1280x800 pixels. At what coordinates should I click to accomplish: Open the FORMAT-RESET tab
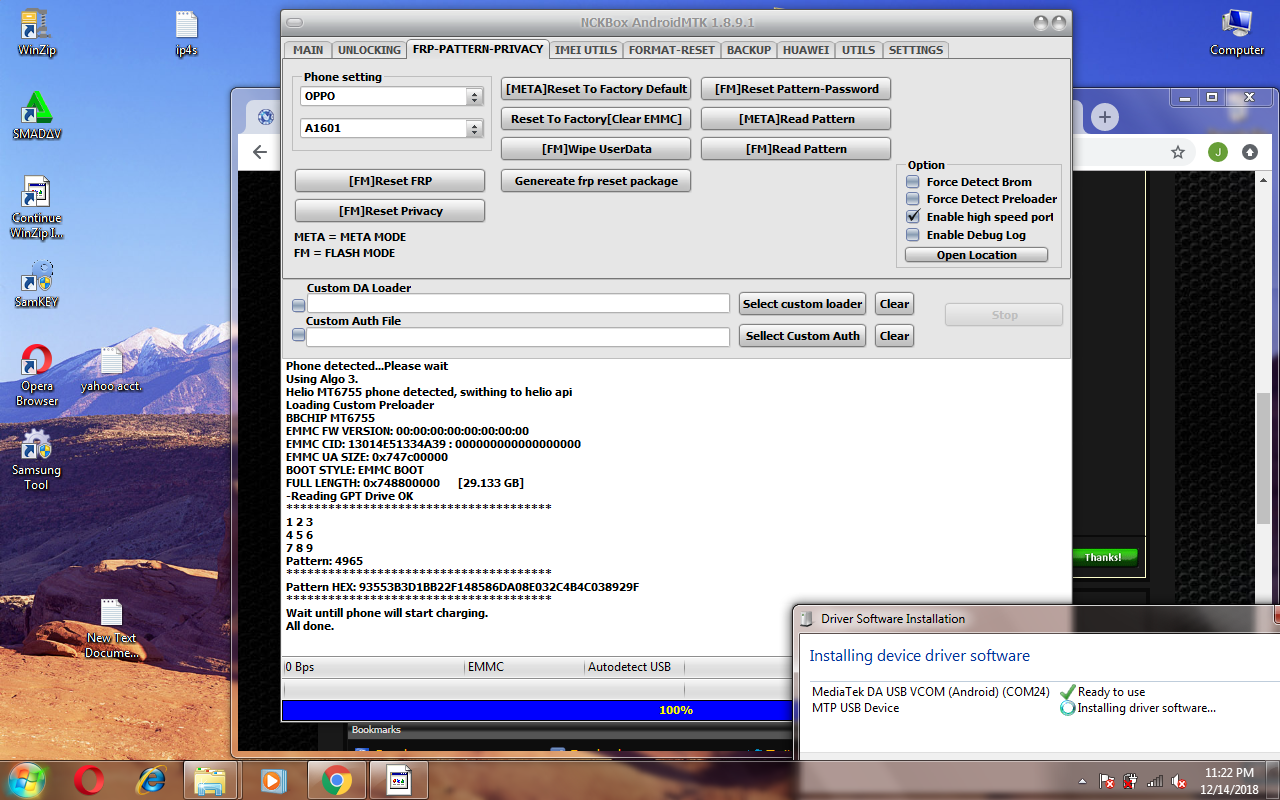(672, 50)
